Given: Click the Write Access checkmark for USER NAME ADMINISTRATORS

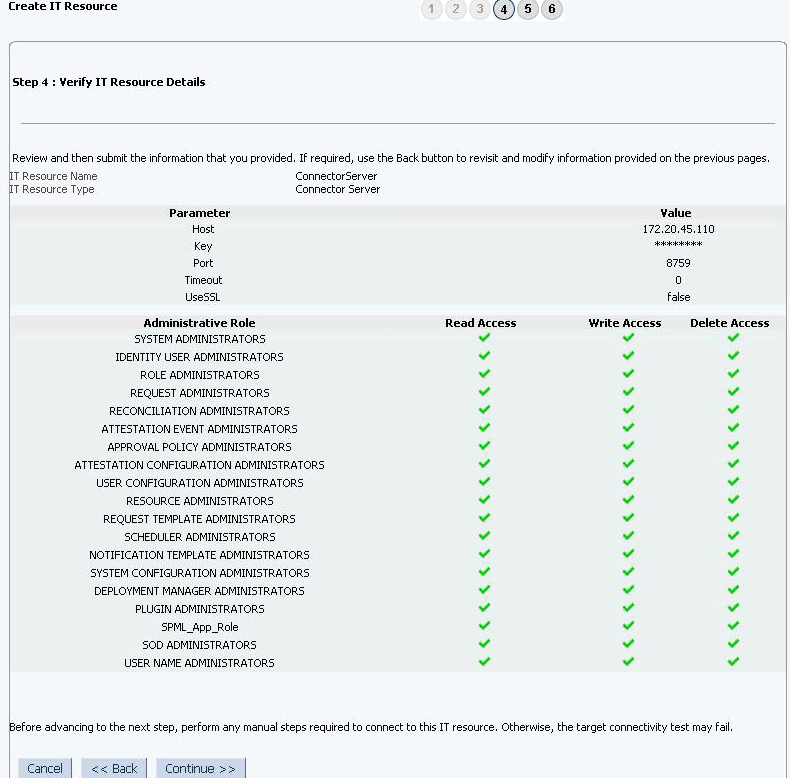Looking at the screenshot, I should point(628,662).
